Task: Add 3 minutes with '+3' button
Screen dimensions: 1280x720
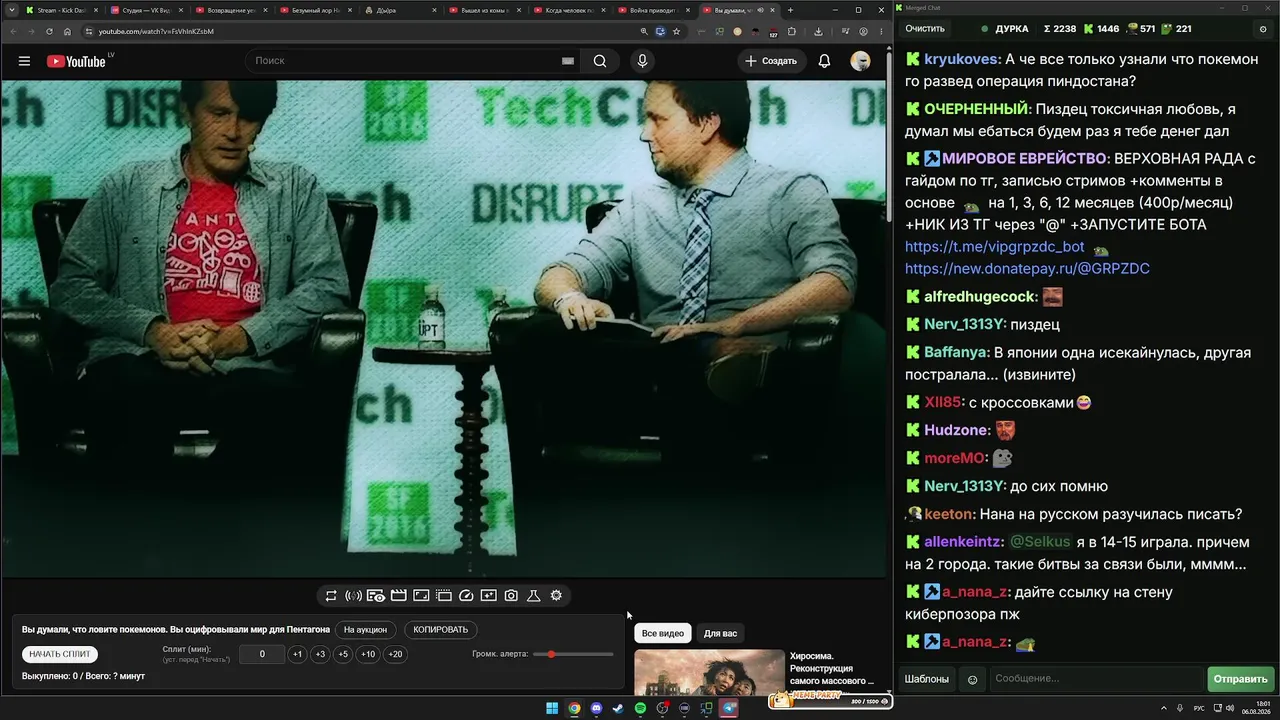Action: 320,654
